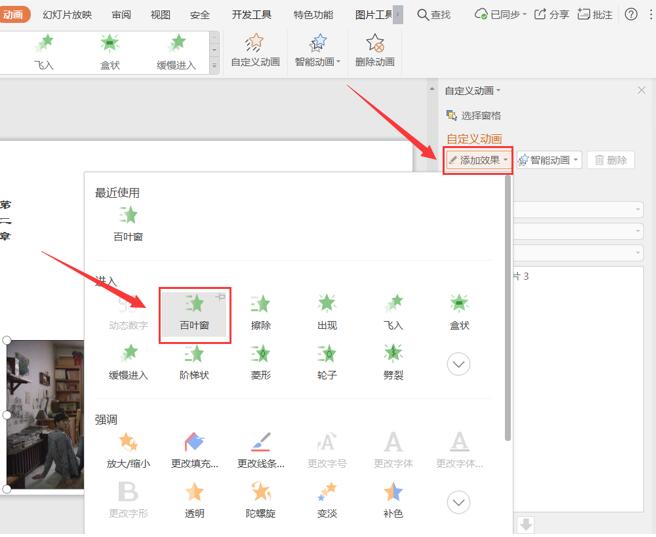Screen dimensions: 656x537
Task: Apply 盒状 animation from ribbon gallery
Action: tap(110, 52)
